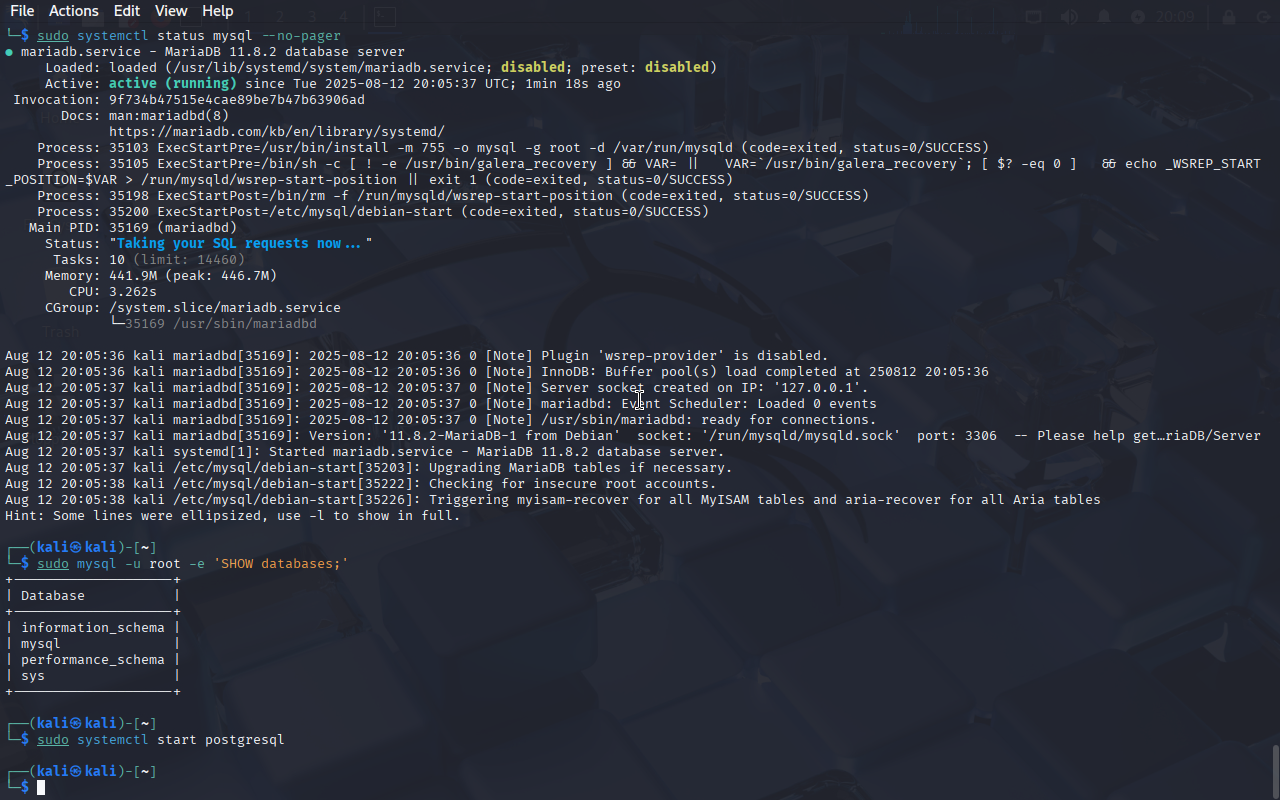Open the Edit menu

tap(127, 11)
